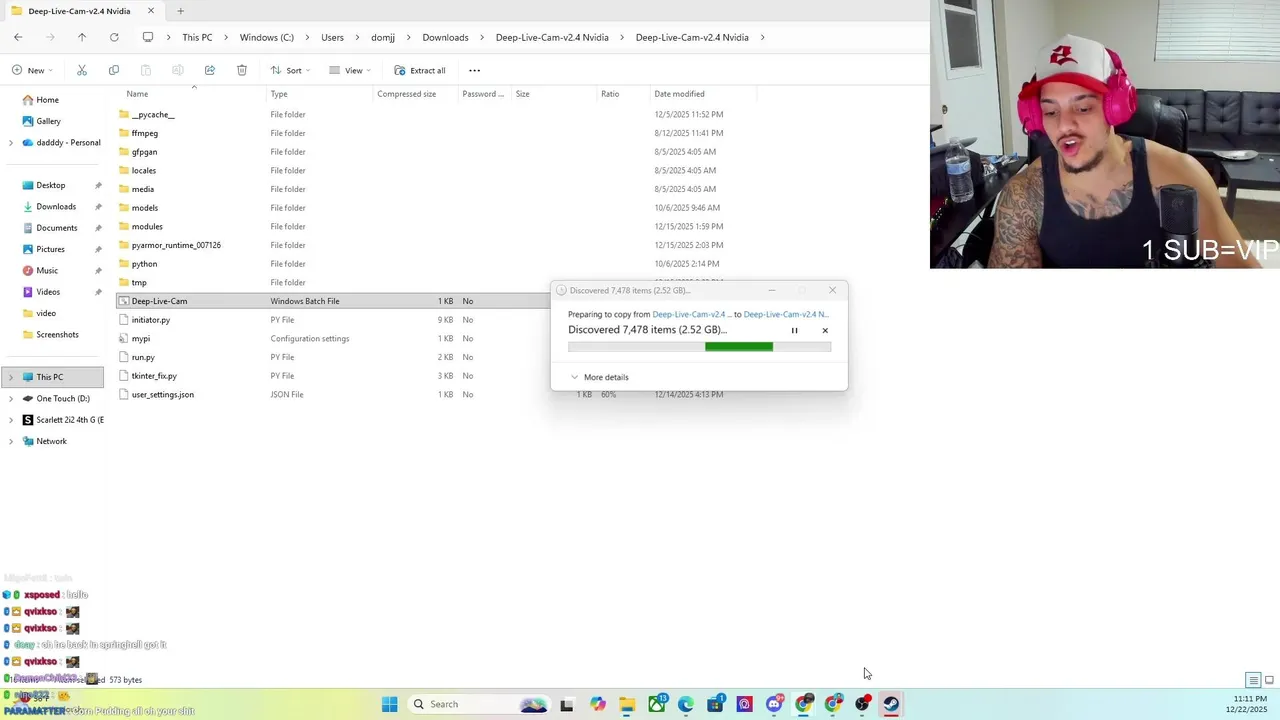Open the Xbox app from the taskbar
This screenshot has width=1280, height=720.
point(657,704)
